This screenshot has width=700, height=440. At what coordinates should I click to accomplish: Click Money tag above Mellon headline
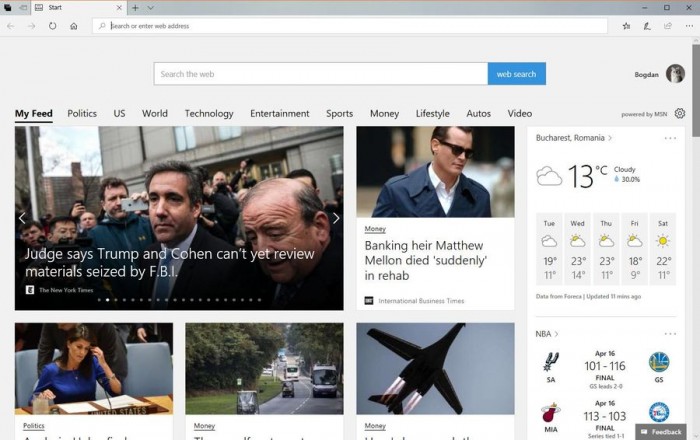(375, 229)
